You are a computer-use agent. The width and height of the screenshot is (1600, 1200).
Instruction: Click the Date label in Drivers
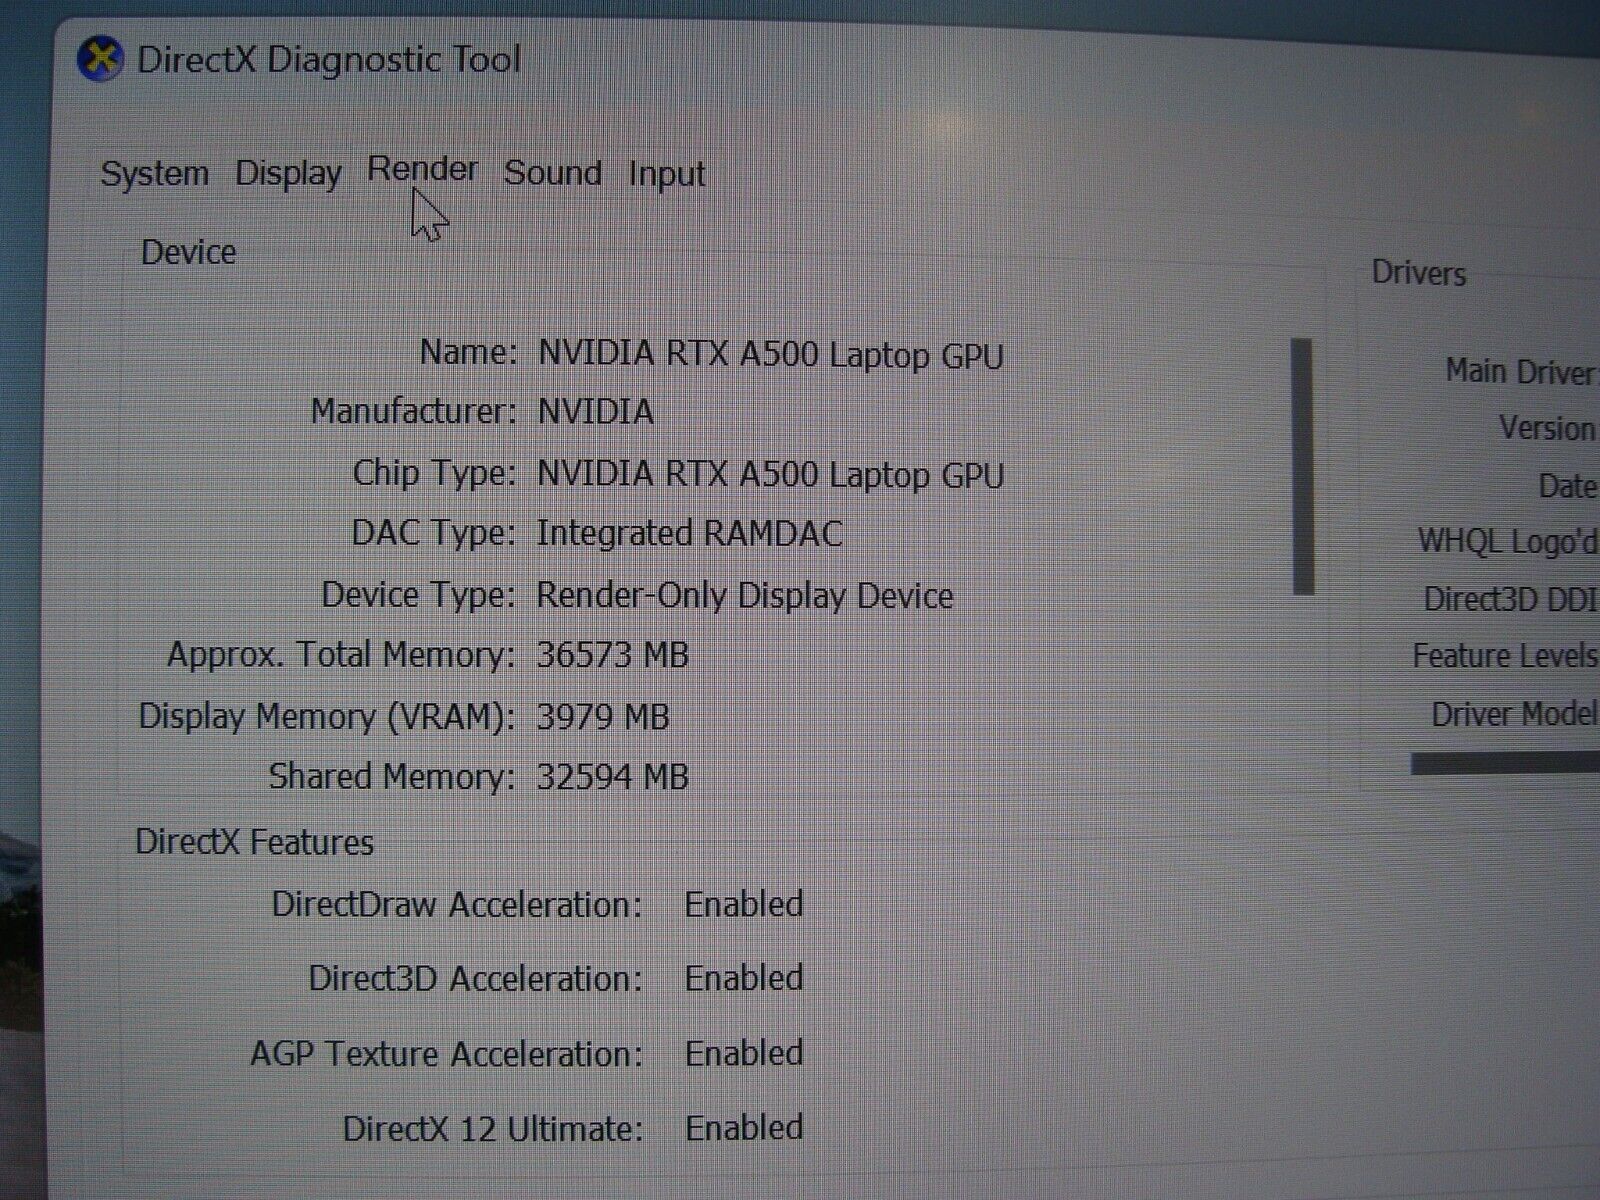point(1568,486)
